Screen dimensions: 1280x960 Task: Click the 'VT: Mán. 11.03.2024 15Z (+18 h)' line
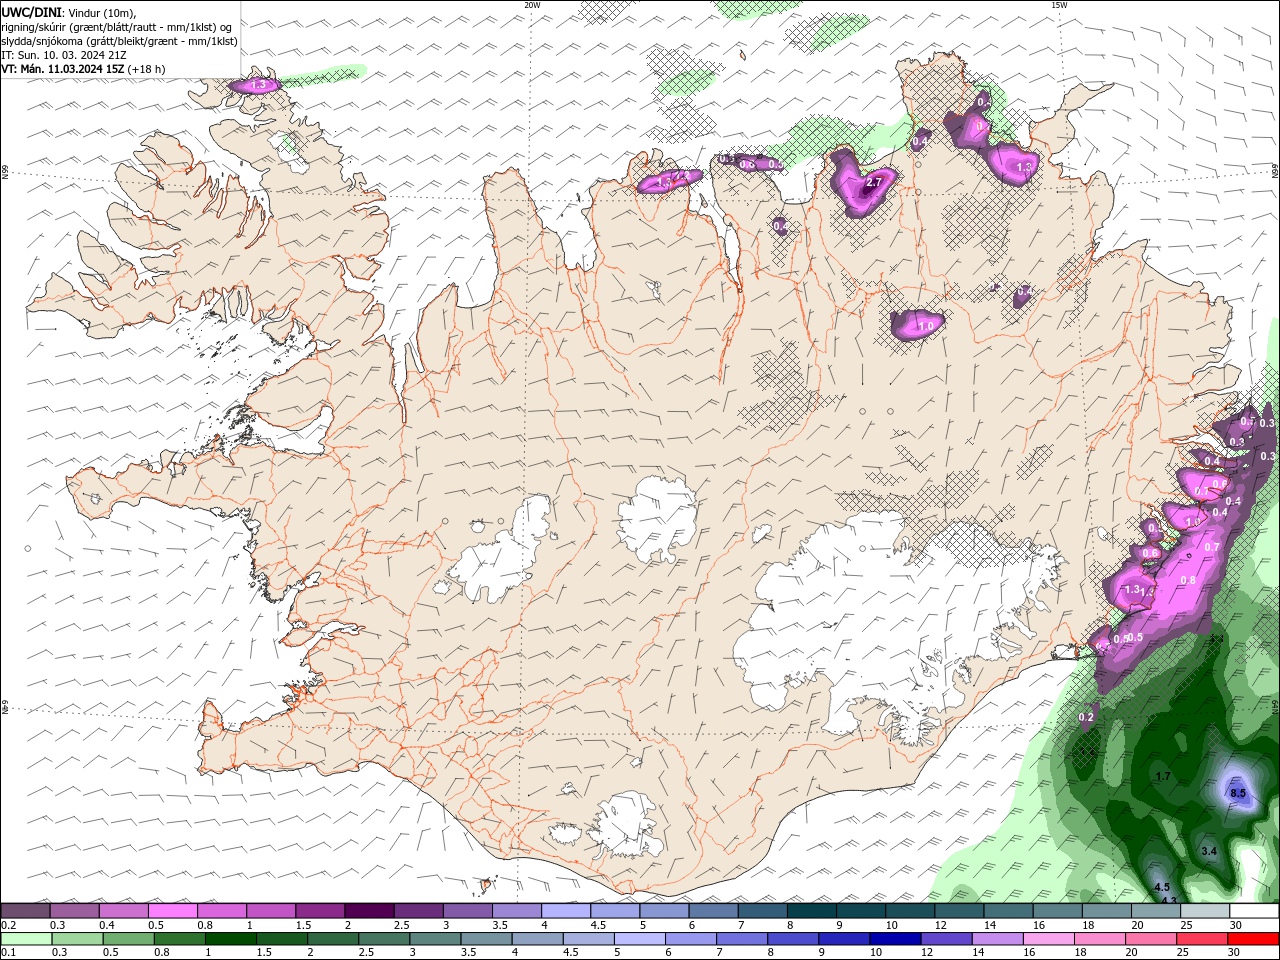click(84, 69)
